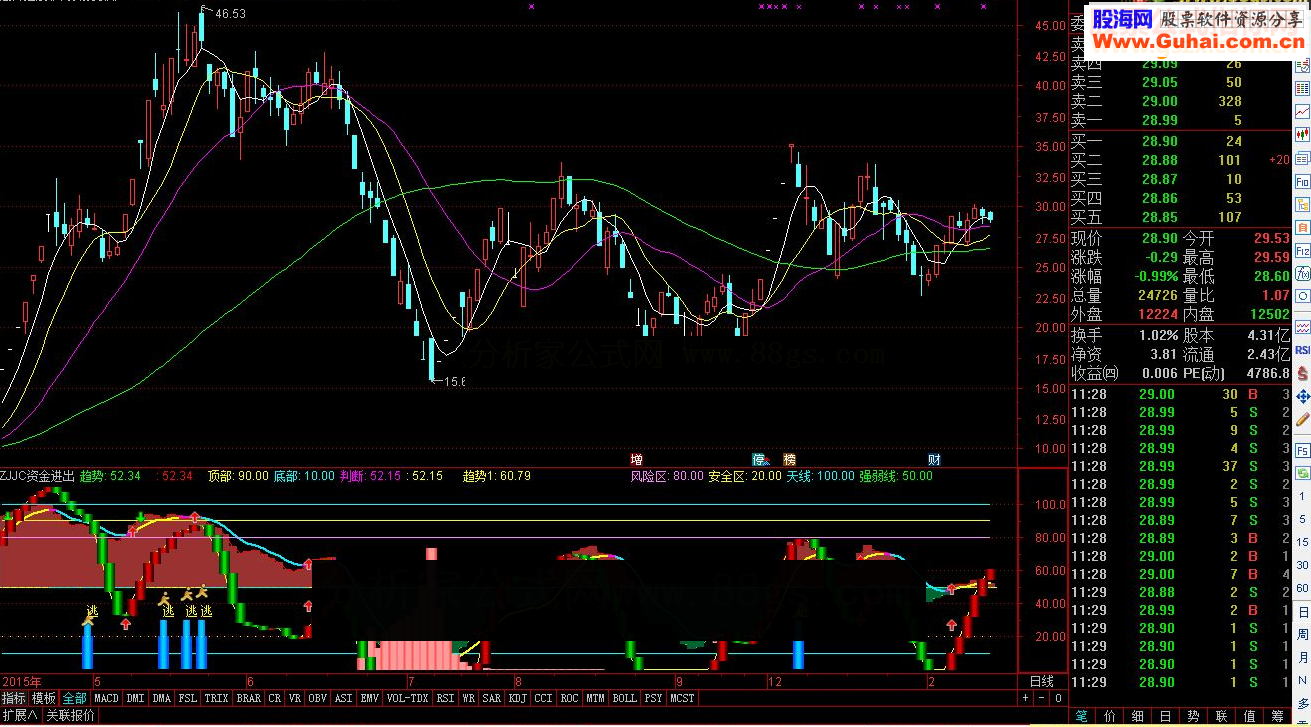Click the circle O sidebar icon

click(1302, 296)
